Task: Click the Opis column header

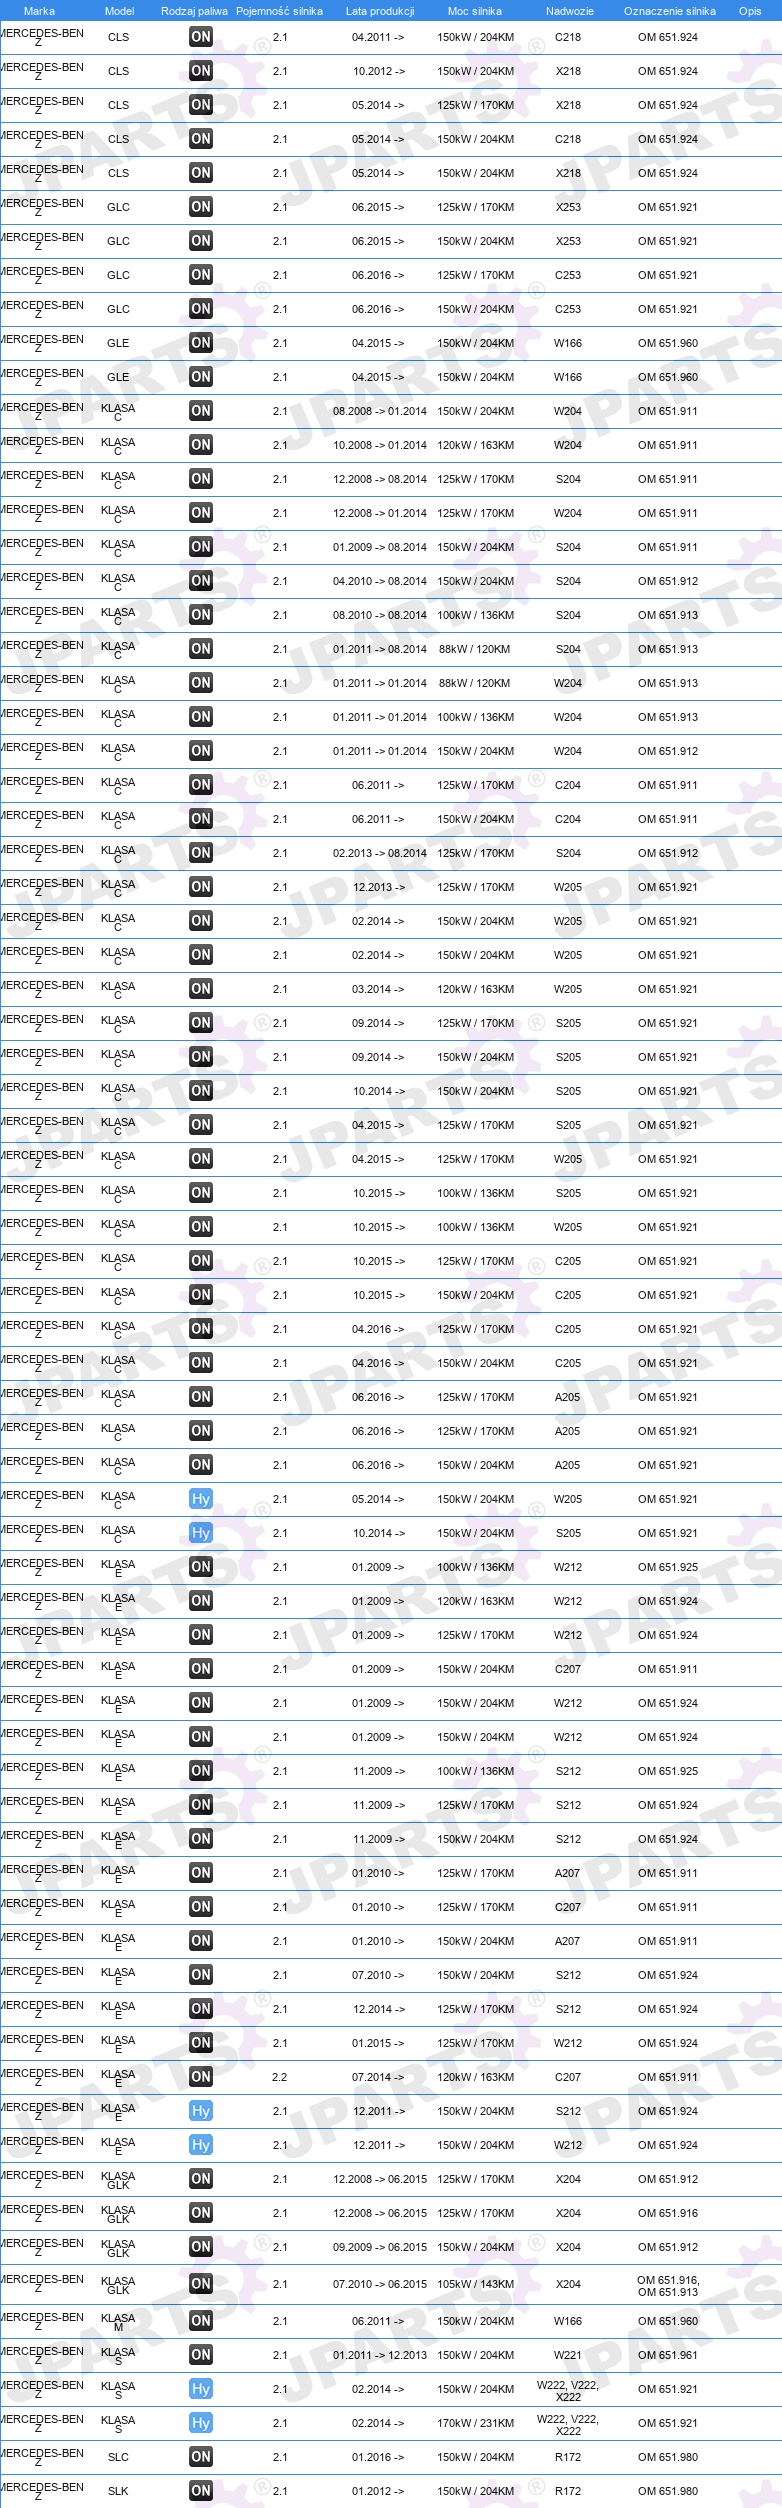Action: click(x=750, y=11)
